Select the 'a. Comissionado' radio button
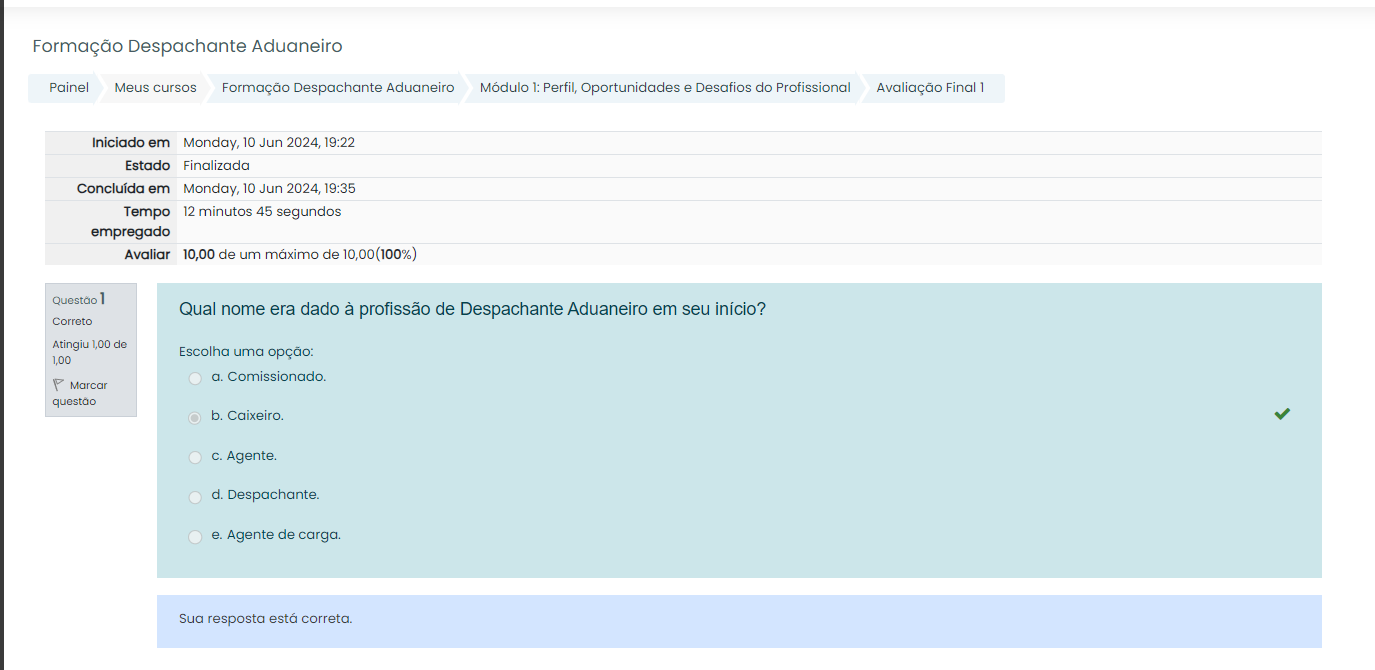 [195, 378]
